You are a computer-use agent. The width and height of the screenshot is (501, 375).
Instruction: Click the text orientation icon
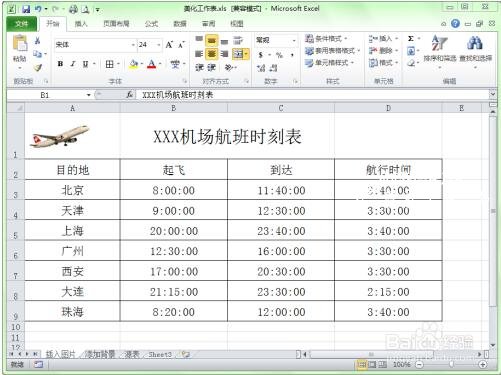(229, 68)
